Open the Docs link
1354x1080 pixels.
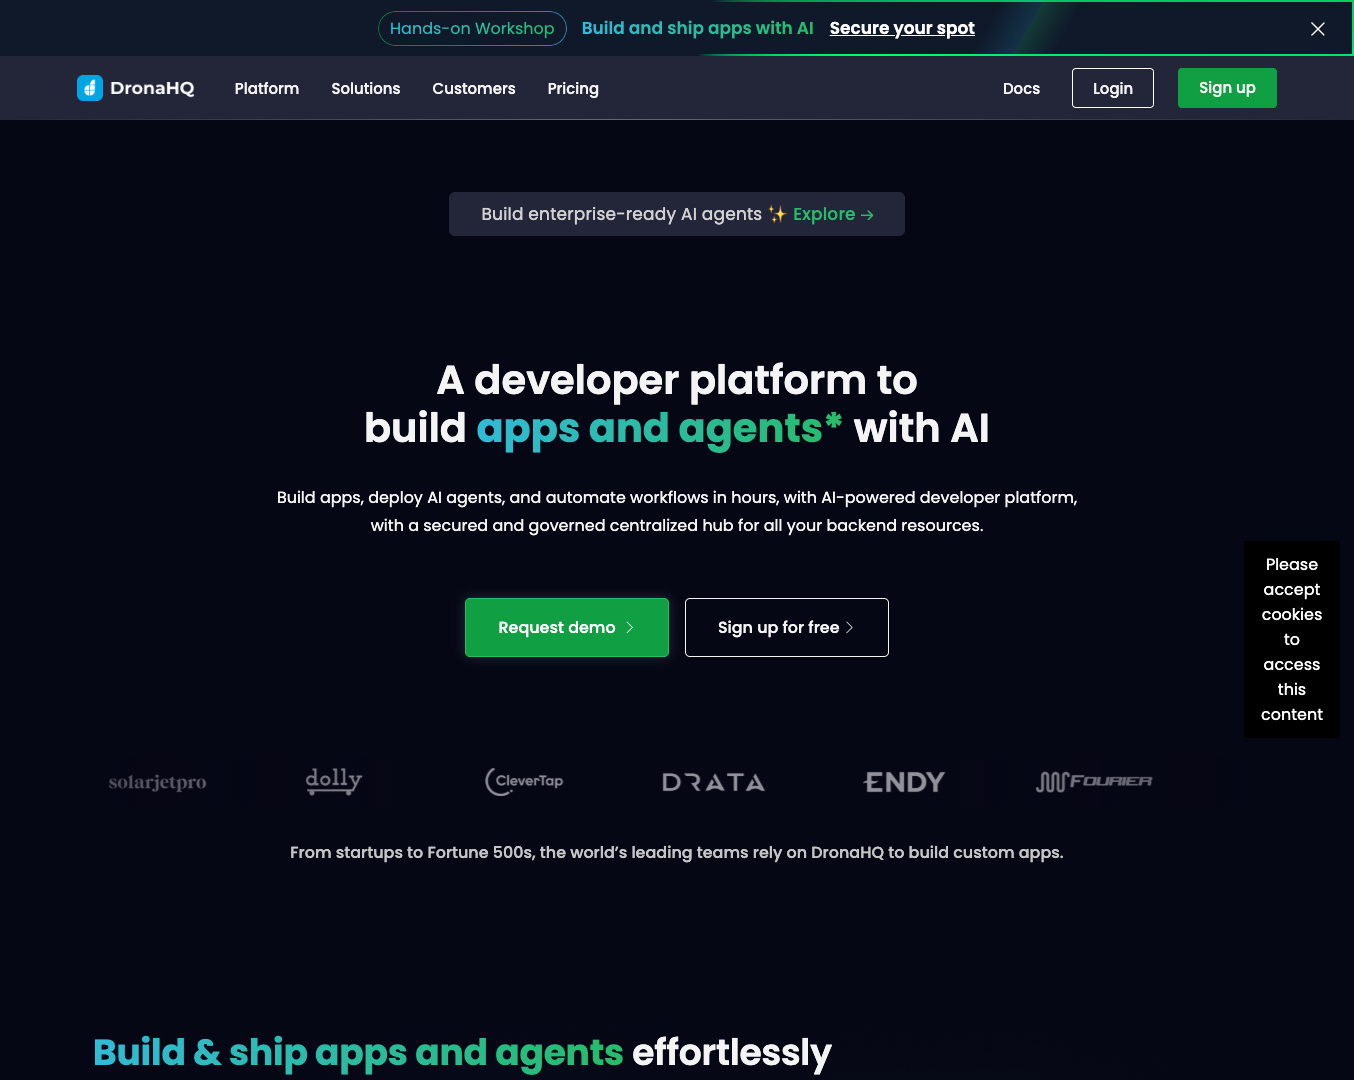(x=1021, y=88)
